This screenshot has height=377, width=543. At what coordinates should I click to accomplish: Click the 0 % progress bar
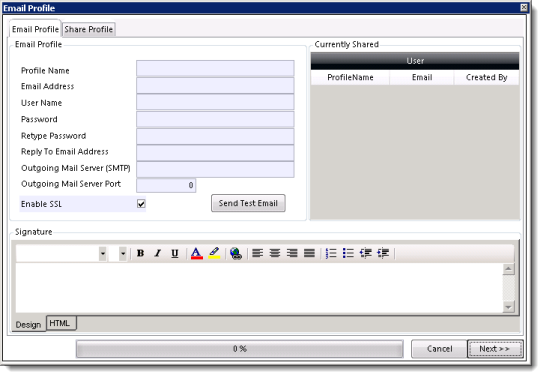click(x=240, y=349)
